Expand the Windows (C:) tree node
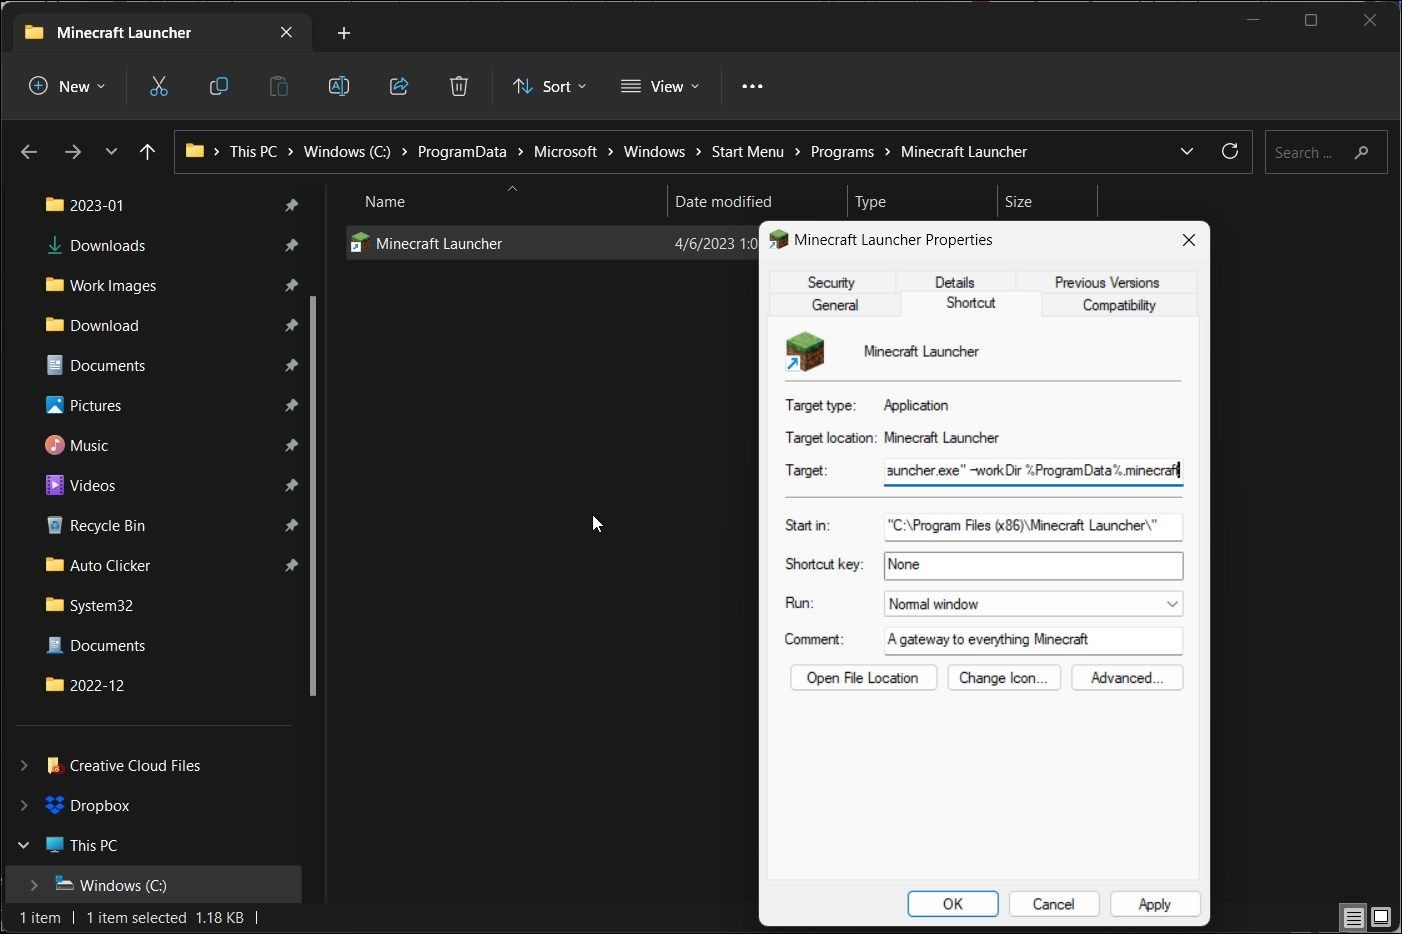Image resolution: width=1402 pixels, height=934 pixels. point(34,885)
